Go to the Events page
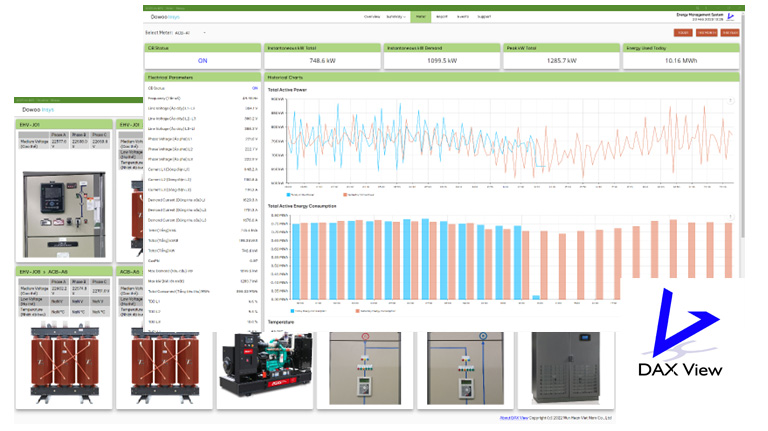This screenshot has width=768, height=431. point(462,17)
